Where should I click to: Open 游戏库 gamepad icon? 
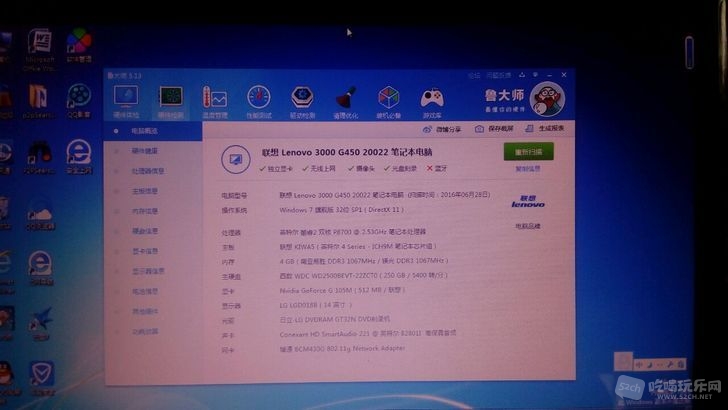[432, 98]
